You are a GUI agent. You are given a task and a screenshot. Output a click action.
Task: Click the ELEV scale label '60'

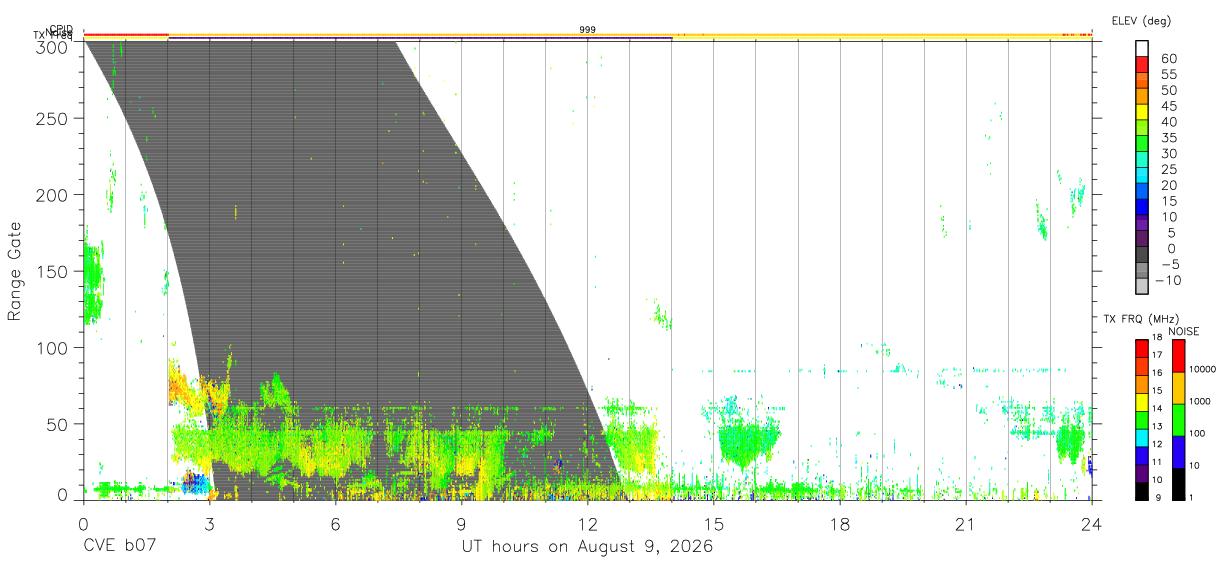coord(1168,58)
